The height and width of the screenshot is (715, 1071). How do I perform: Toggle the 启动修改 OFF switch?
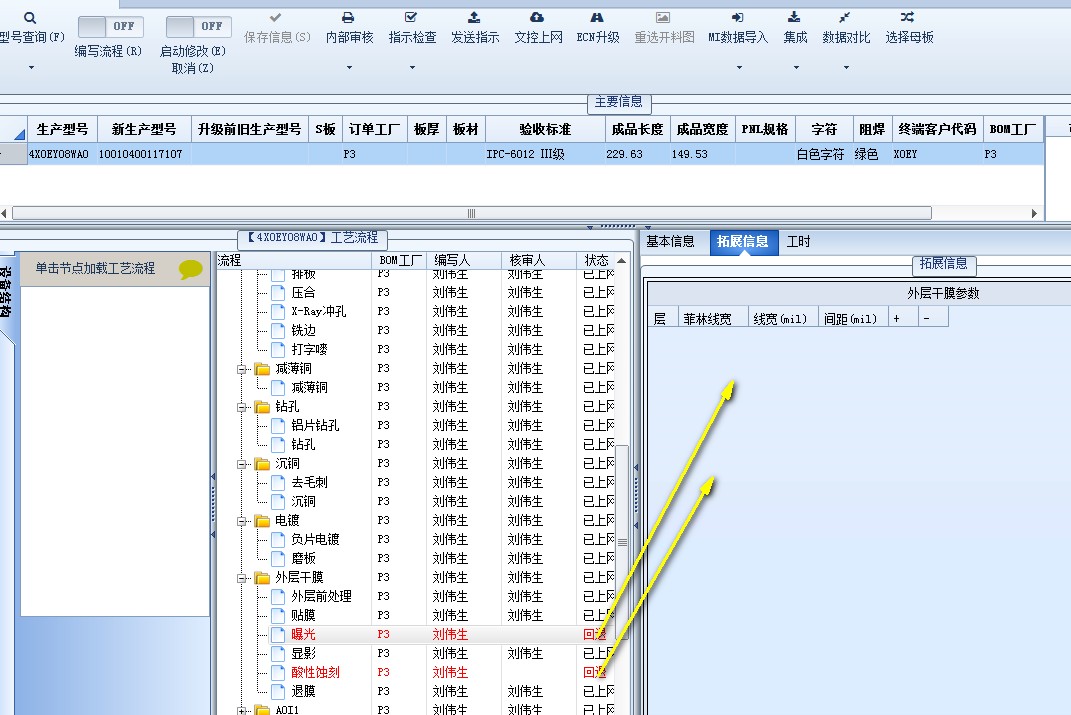coord(199,27)
